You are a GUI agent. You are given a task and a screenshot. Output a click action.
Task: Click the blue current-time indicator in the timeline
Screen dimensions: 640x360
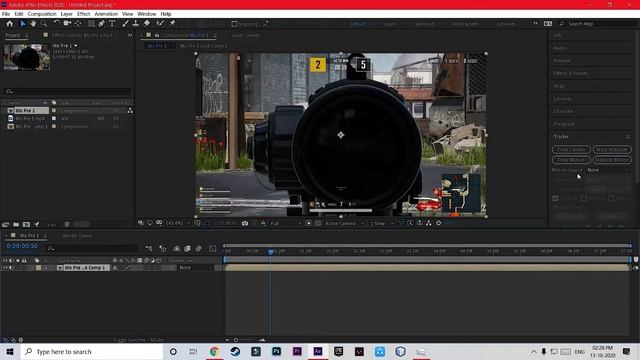[x=271, y=251]
